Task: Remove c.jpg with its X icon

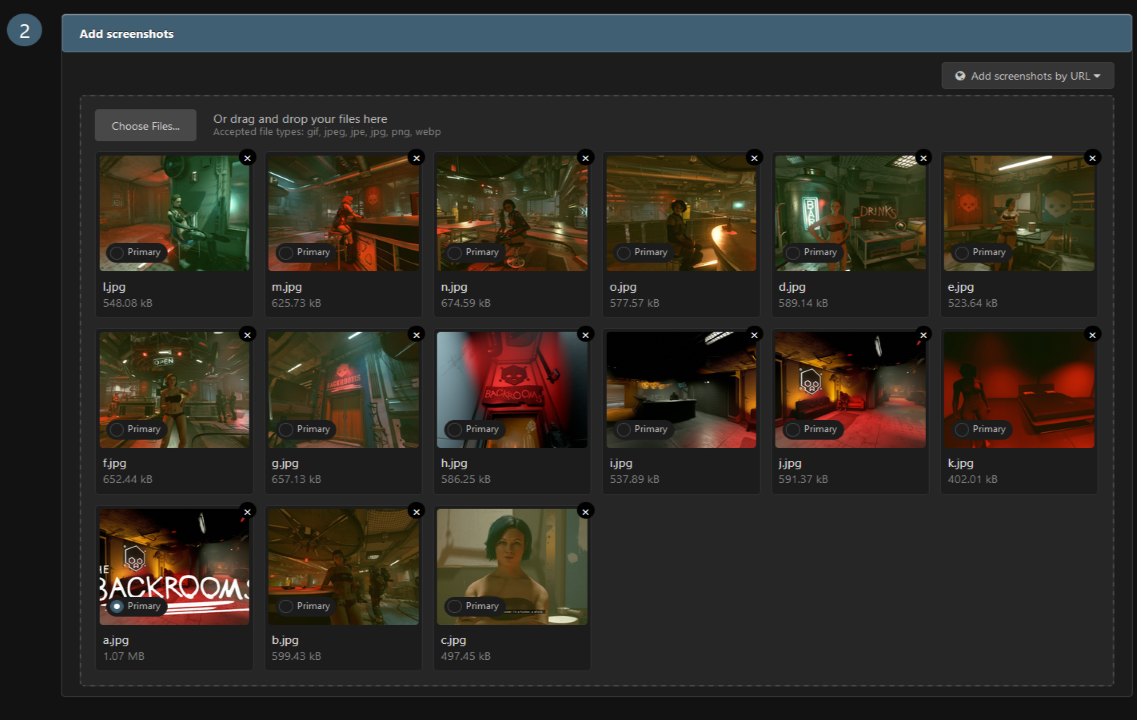Action: [x=585, y=511]
